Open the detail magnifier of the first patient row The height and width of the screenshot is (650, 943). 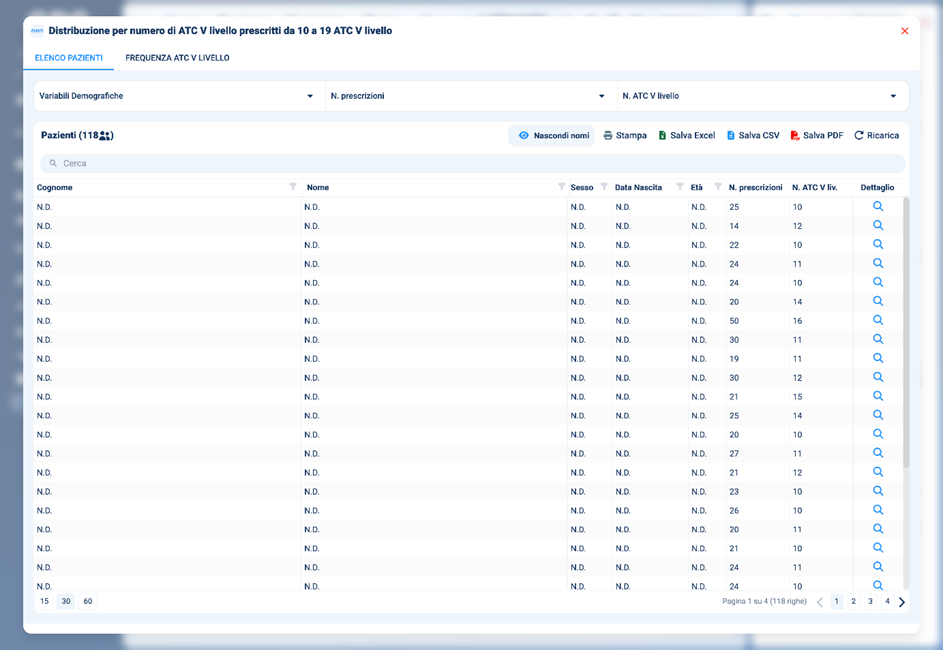878,207
